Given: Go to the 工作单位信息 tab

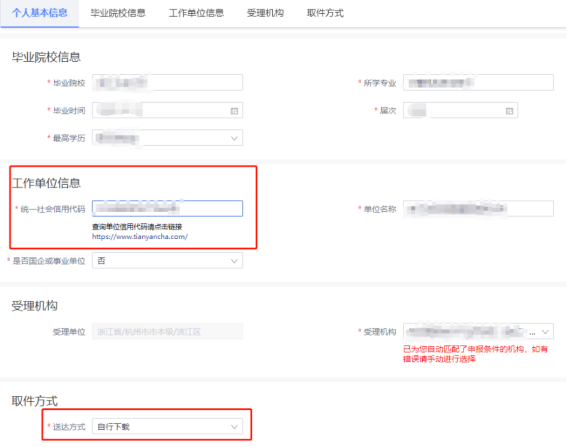Looking at the screenshot, I should tap(196, 13).
